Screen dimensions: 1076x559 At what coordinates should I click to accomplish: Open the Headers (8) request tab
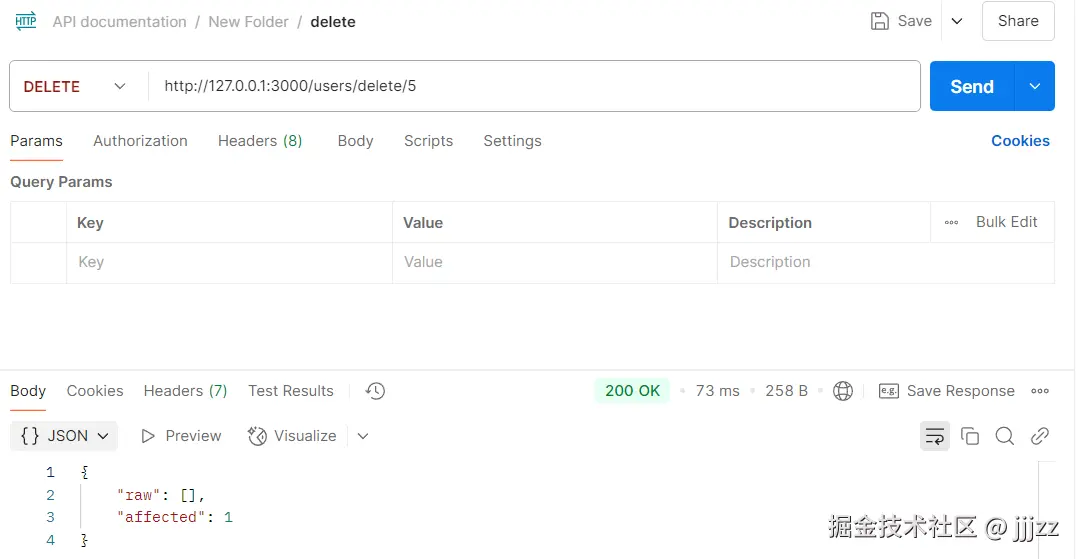tap(260, 141)
